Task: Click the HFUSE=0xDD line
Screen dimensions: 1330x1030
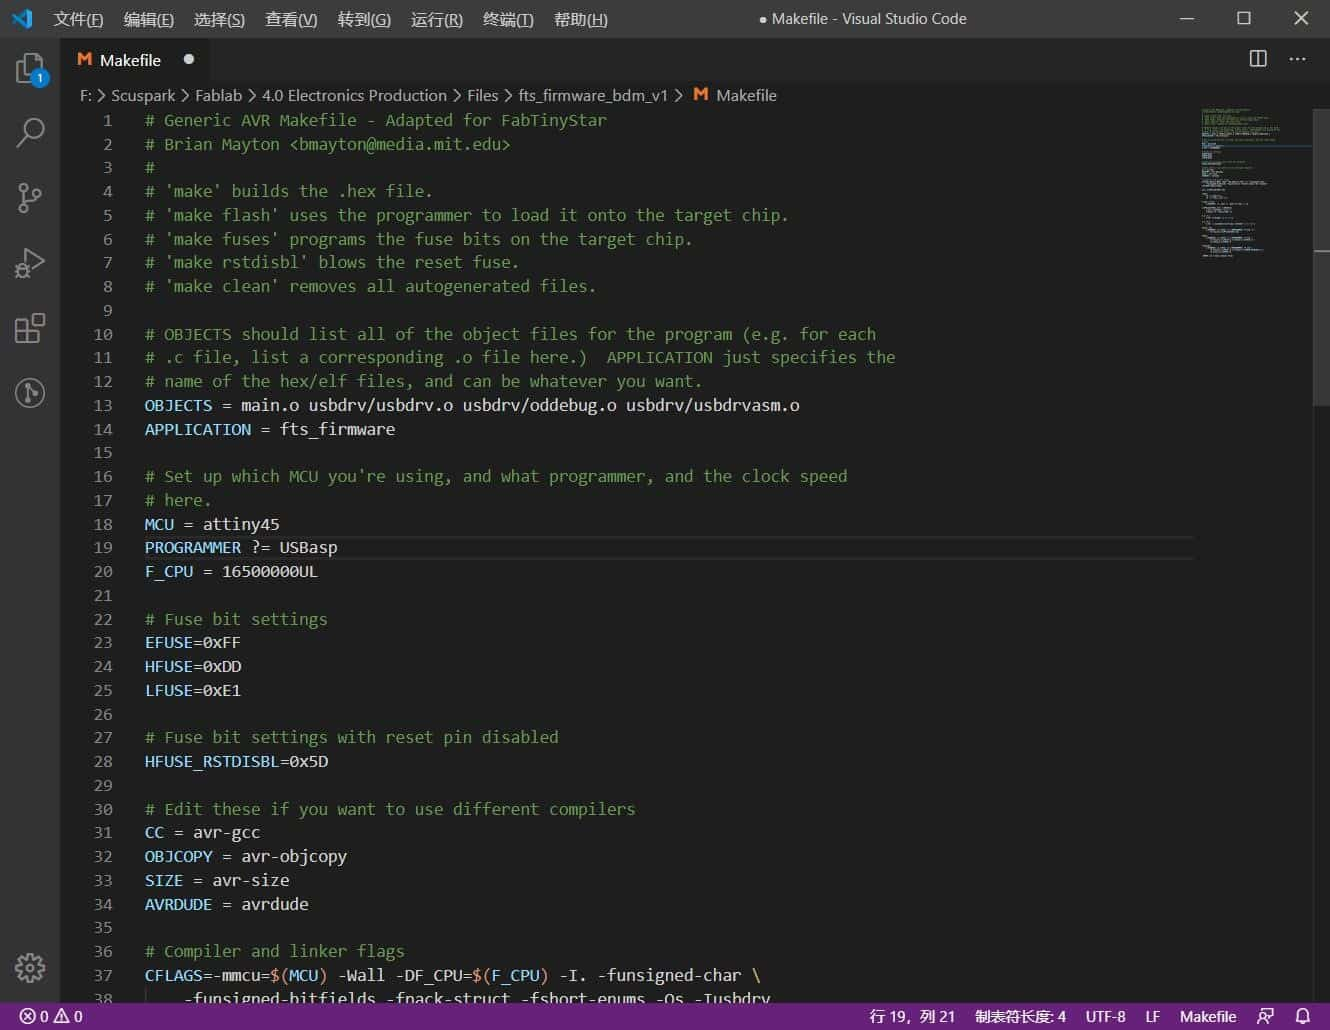Action: pyautogui.click(x=193, y=666)
